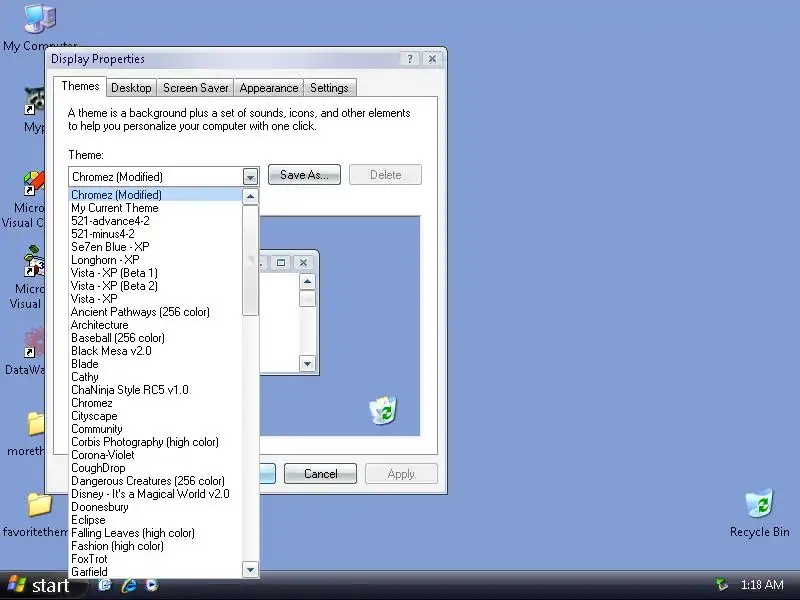Pick Vista - XP (Beta 2) theme
Viewport: 800px width, 600px height.
(156, 286)
